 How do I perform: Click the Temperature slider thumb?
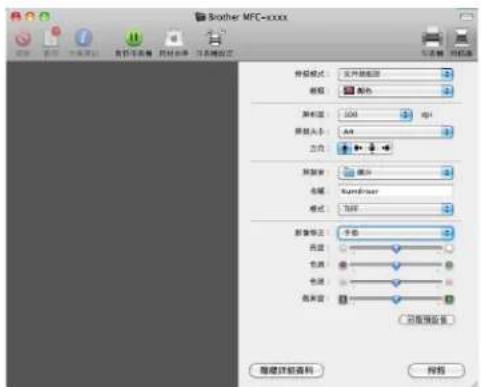coord(396,283)
